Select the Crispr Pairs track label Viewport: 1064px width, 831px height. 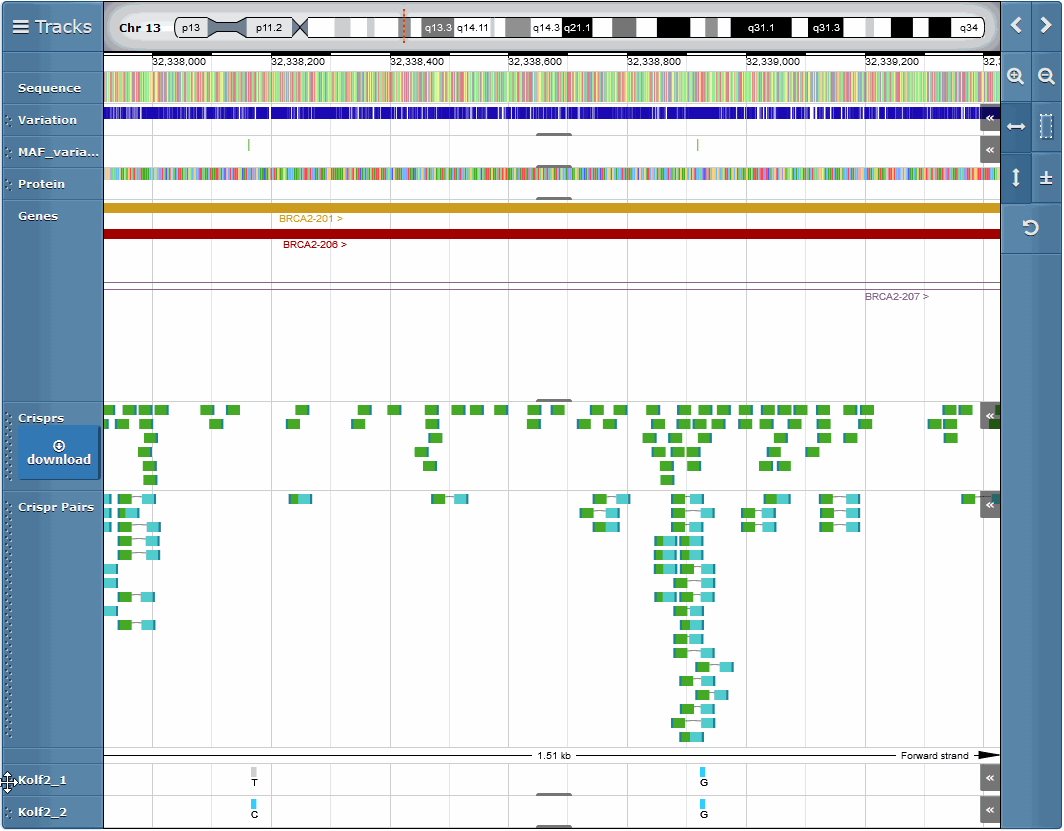[56, 507]
